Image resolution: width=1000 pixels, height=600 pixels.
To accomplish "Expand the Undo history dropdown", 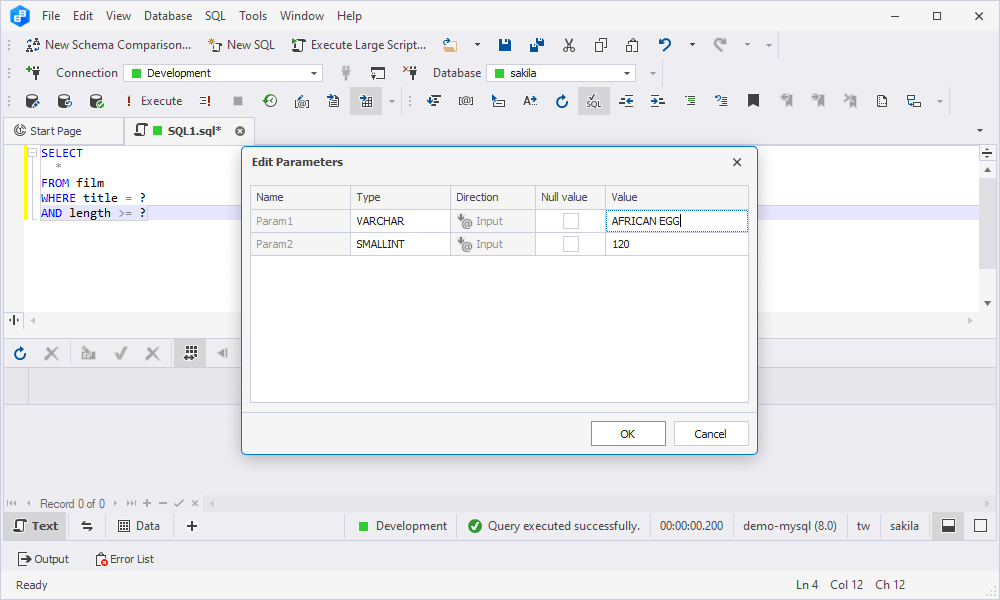I will point(692,45).
